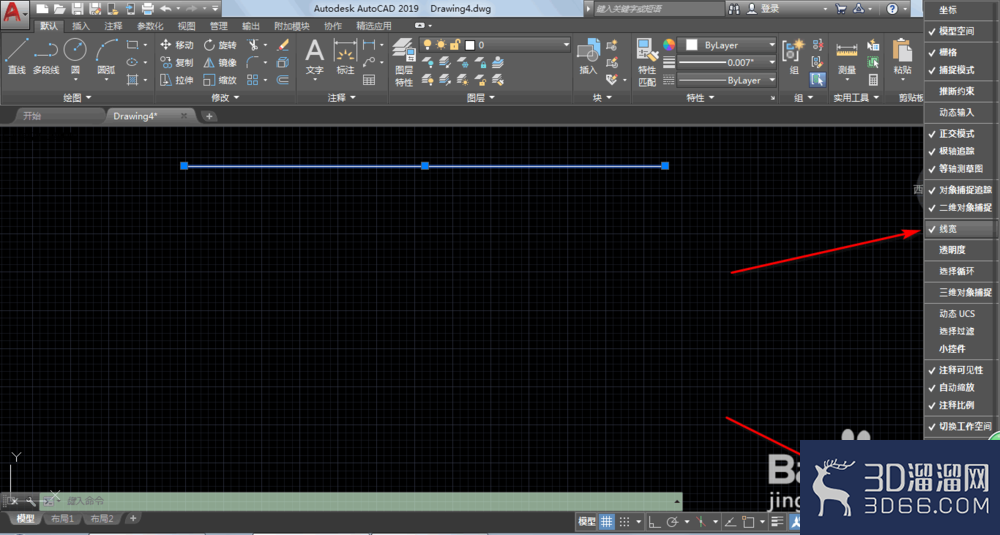
Task: Open Layer Properties (图层特性)
Action: pos(404,62)
